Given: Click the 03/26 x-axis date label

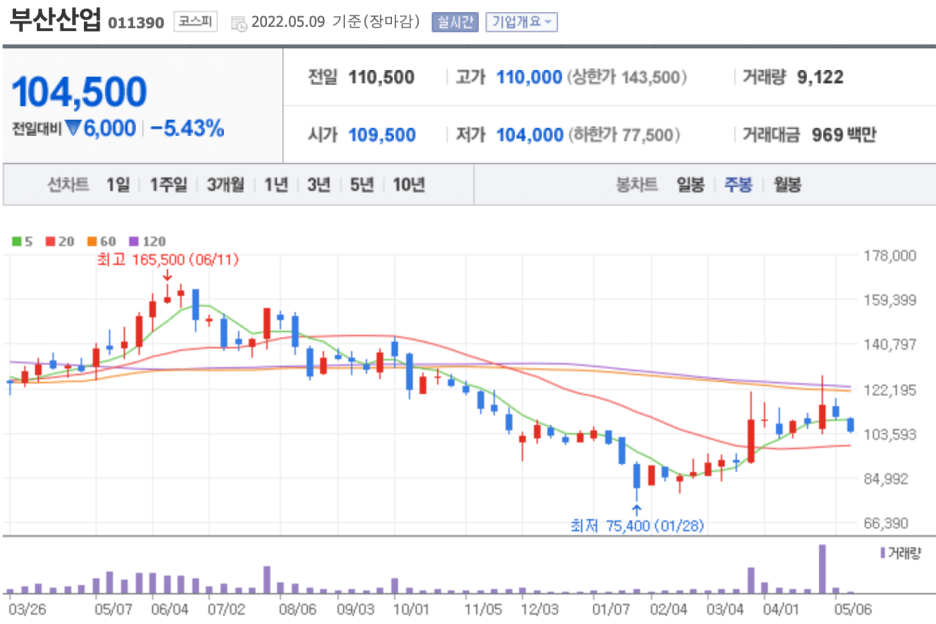Looking at the screenshot, I should click(x=27, y=609).
